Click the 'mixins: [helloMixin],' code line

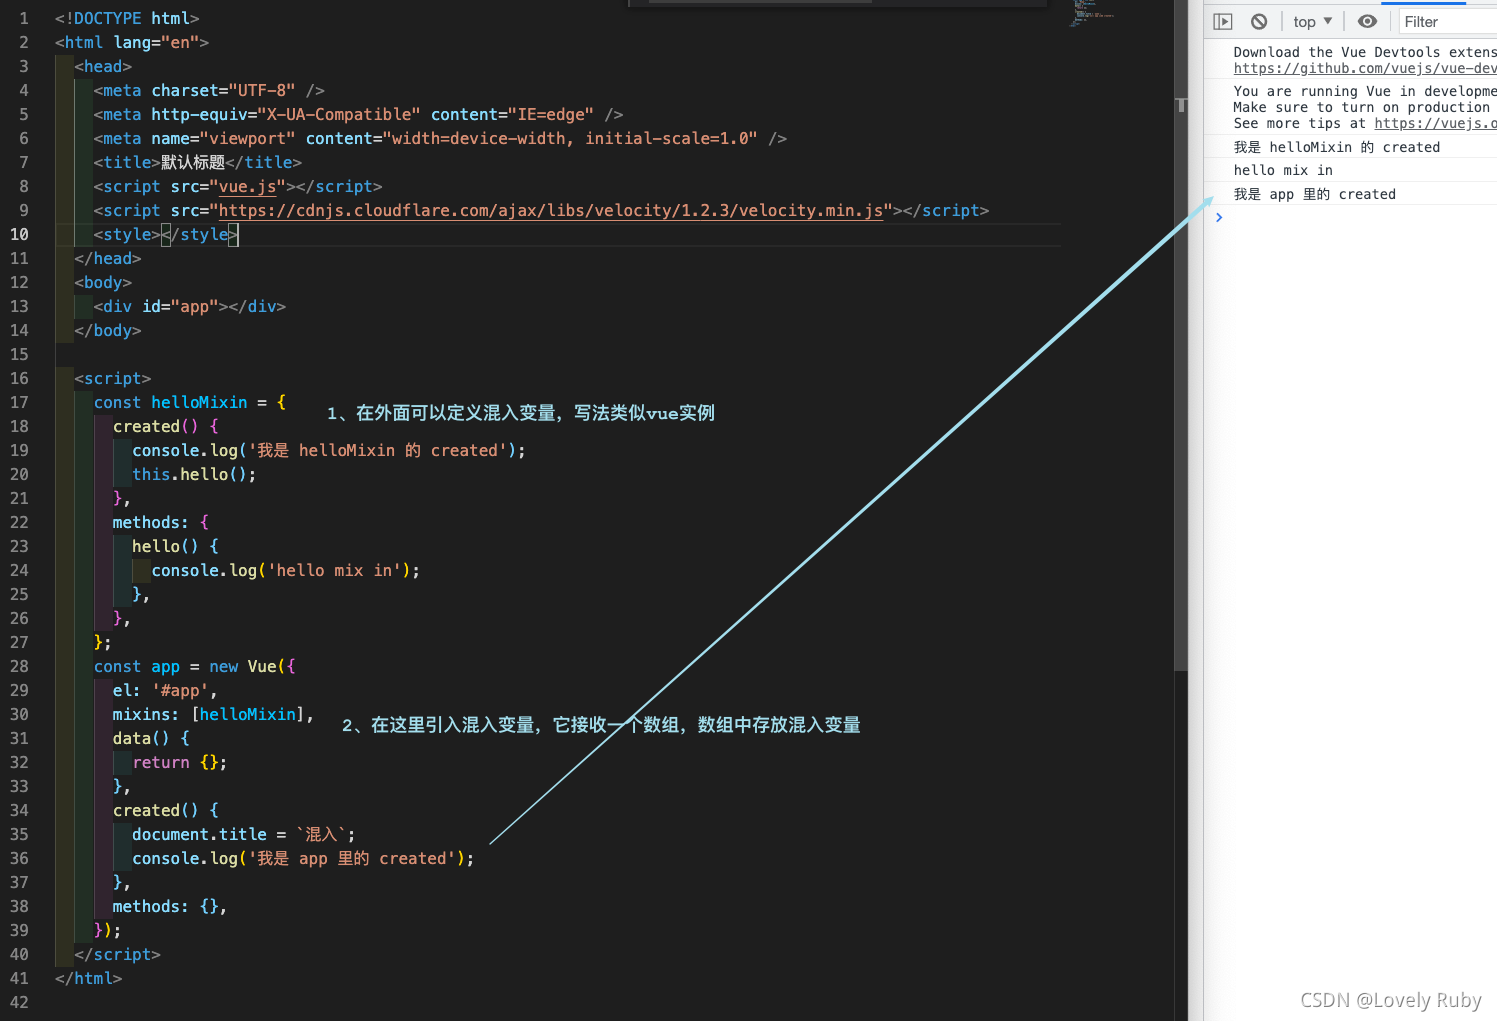click(213, 714)
